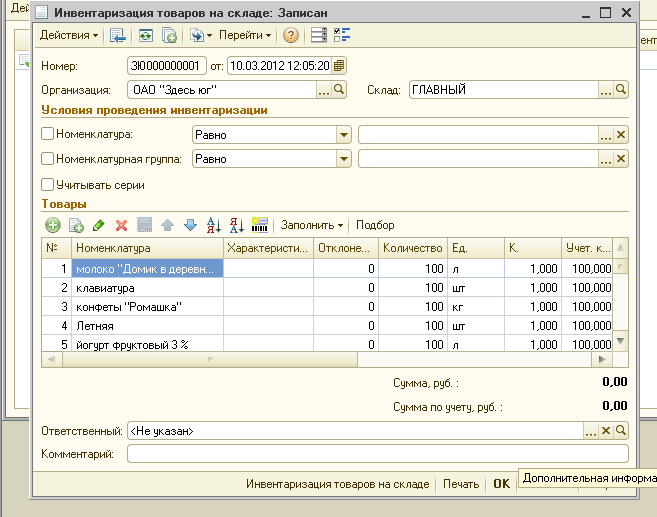Click the find-in-list toolbar icon
This screenshot has height=517, width=657.
pyautogui.click(x=118, y=35)
